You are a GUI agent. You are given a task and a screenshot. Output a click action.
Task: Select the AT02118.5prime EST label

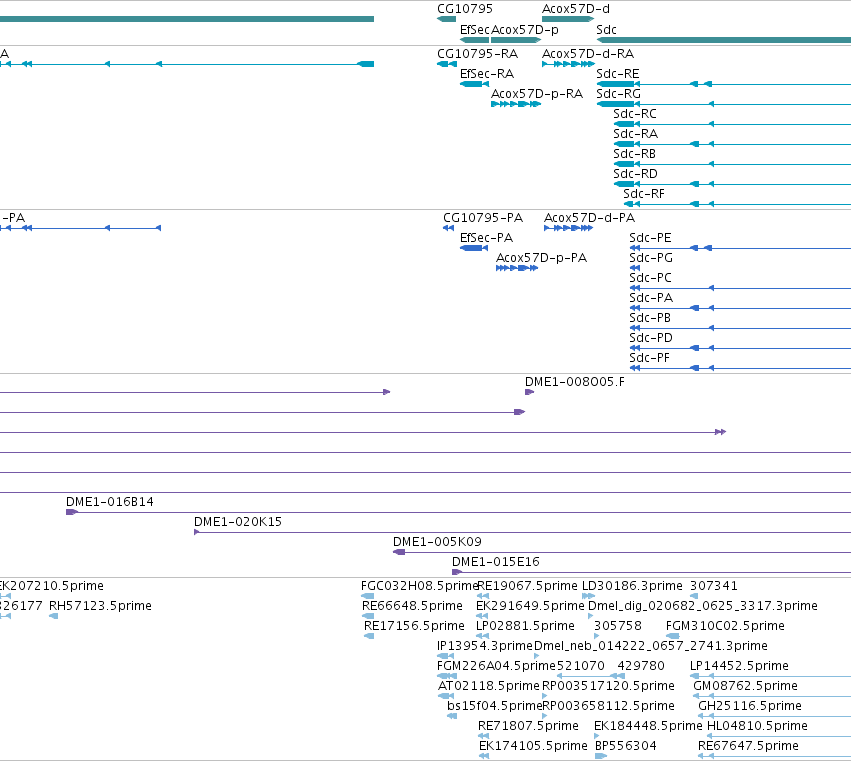(488, 687)
